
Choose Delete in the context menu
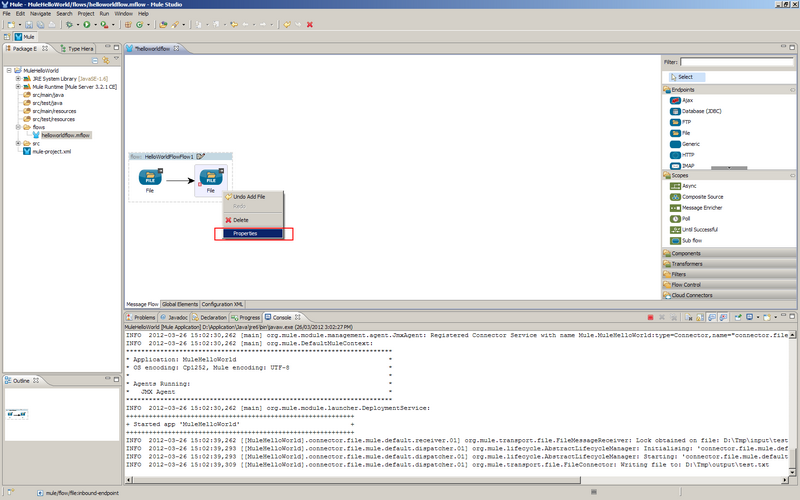point(253,220)
